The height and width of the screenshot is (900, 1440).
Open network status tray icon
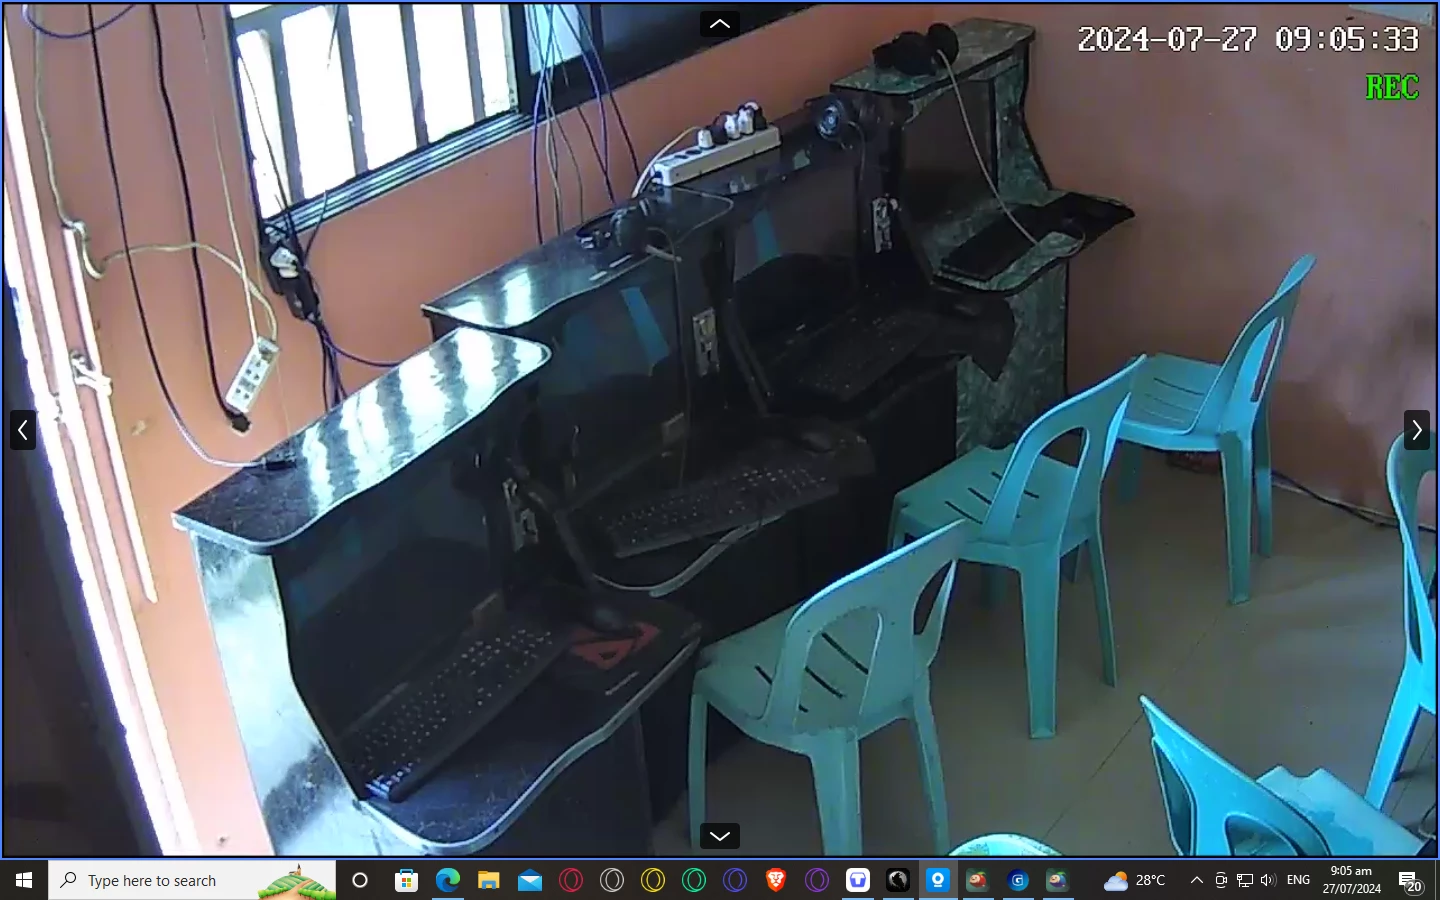click(1244, 880)
